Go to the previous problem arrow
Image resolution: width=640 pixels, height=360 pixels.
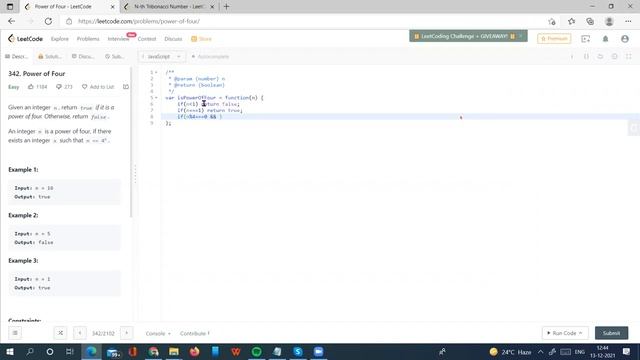point(80,333)
